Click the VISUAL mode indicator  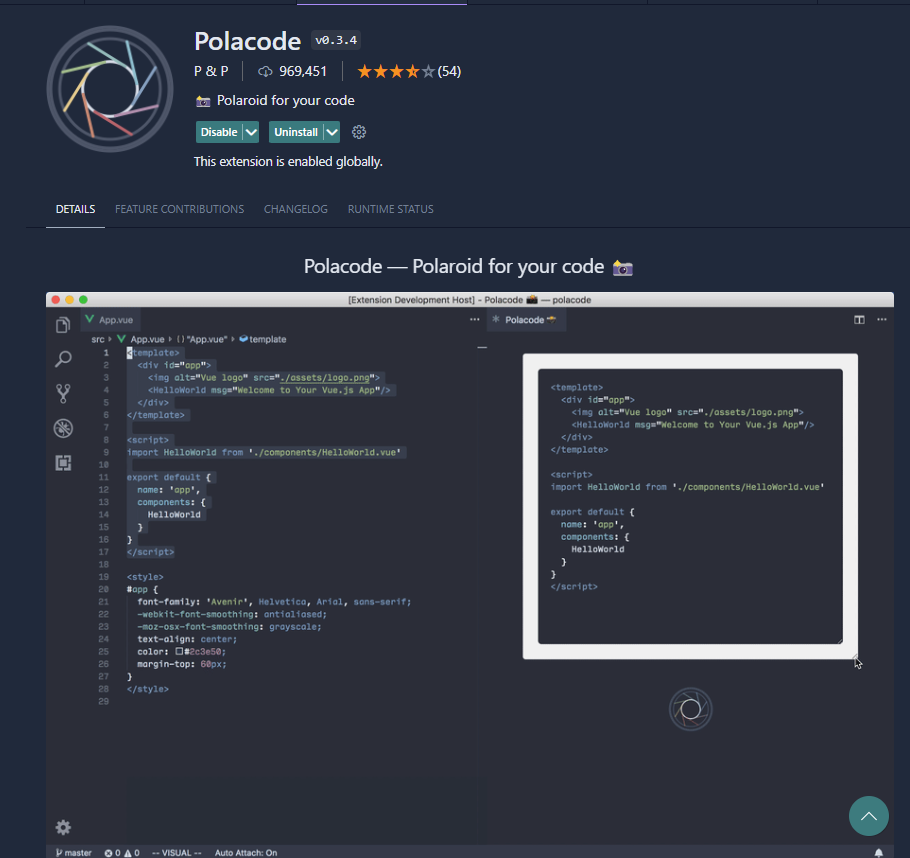point(176,852)
